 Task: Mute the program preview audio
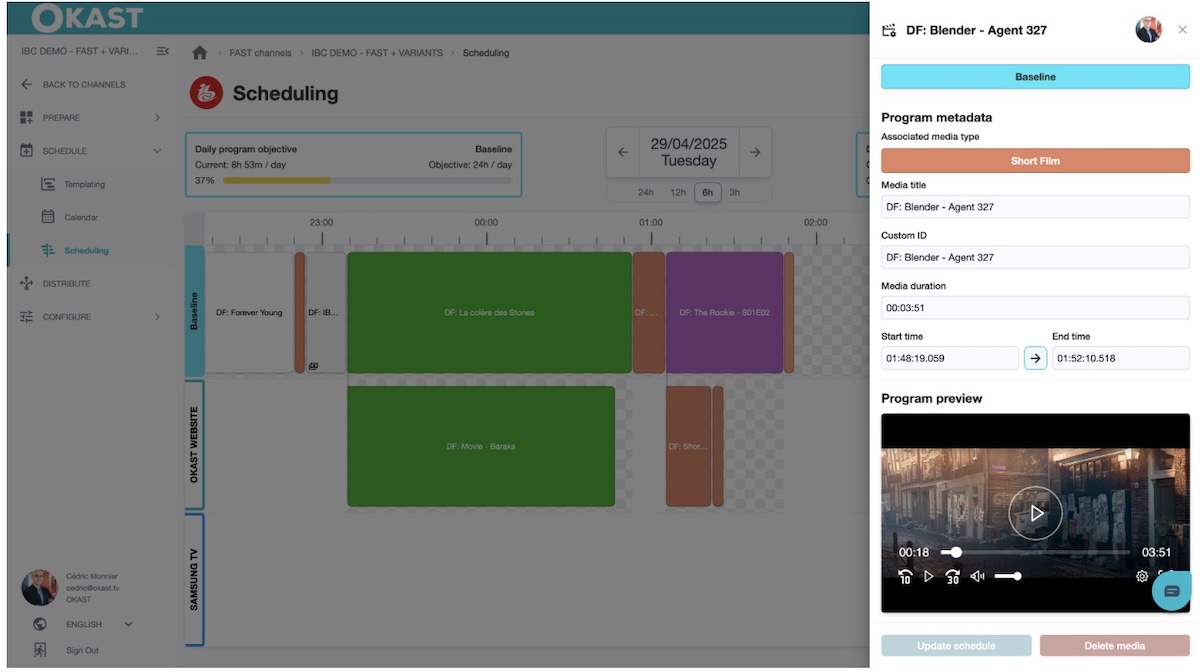pyautogui.click(x=977, y=576)
